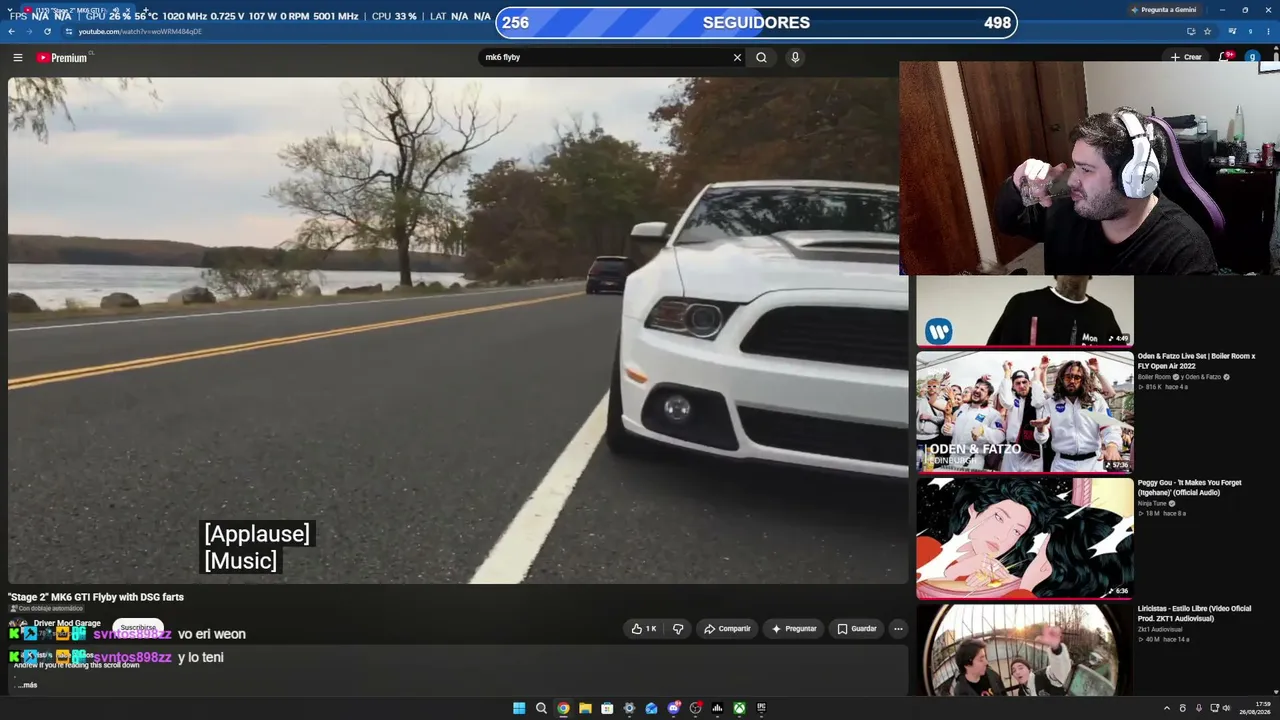
Task: Save the video with Guardar
Action: pyautogui.click(x=857, y=629)
